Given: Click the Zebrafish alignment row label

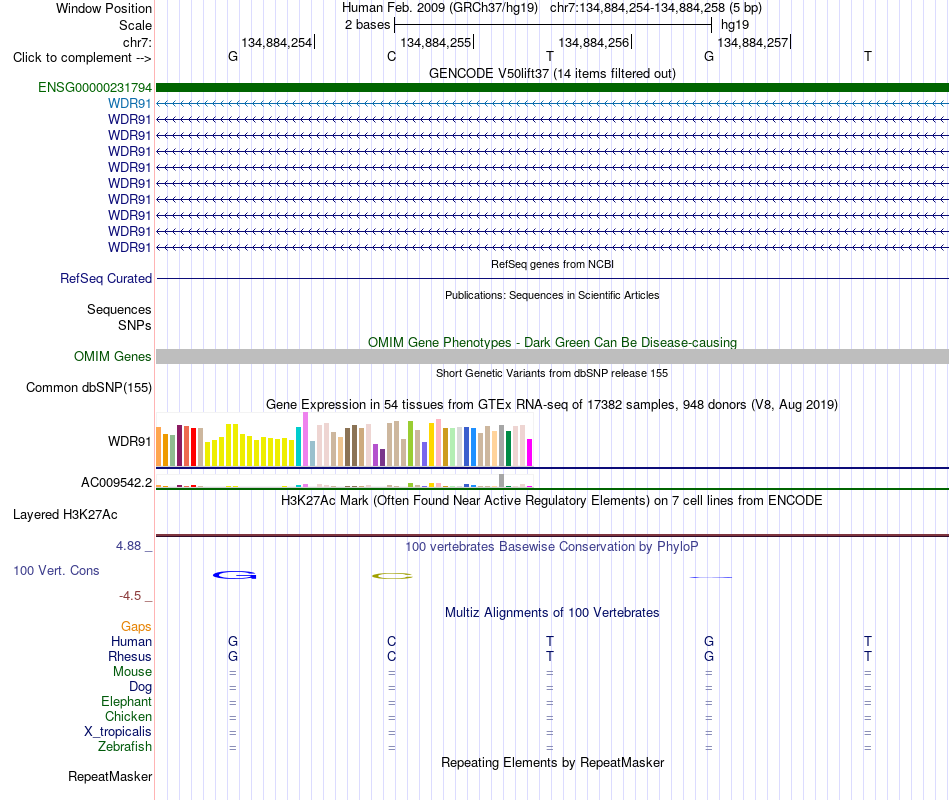Looking at the screenshot, I should point(125,747).
